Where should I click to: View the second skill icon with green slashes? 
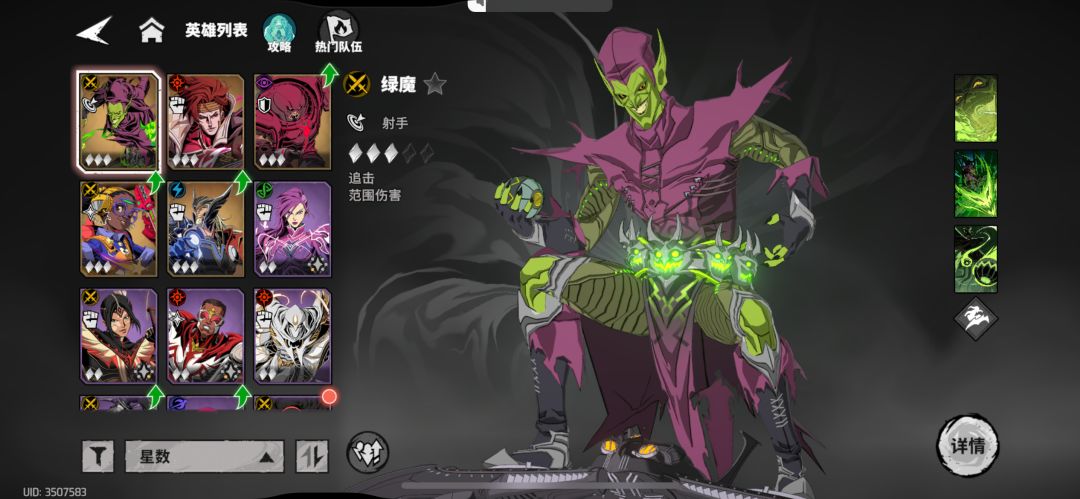pyautogui.click(x=975, y=184)
